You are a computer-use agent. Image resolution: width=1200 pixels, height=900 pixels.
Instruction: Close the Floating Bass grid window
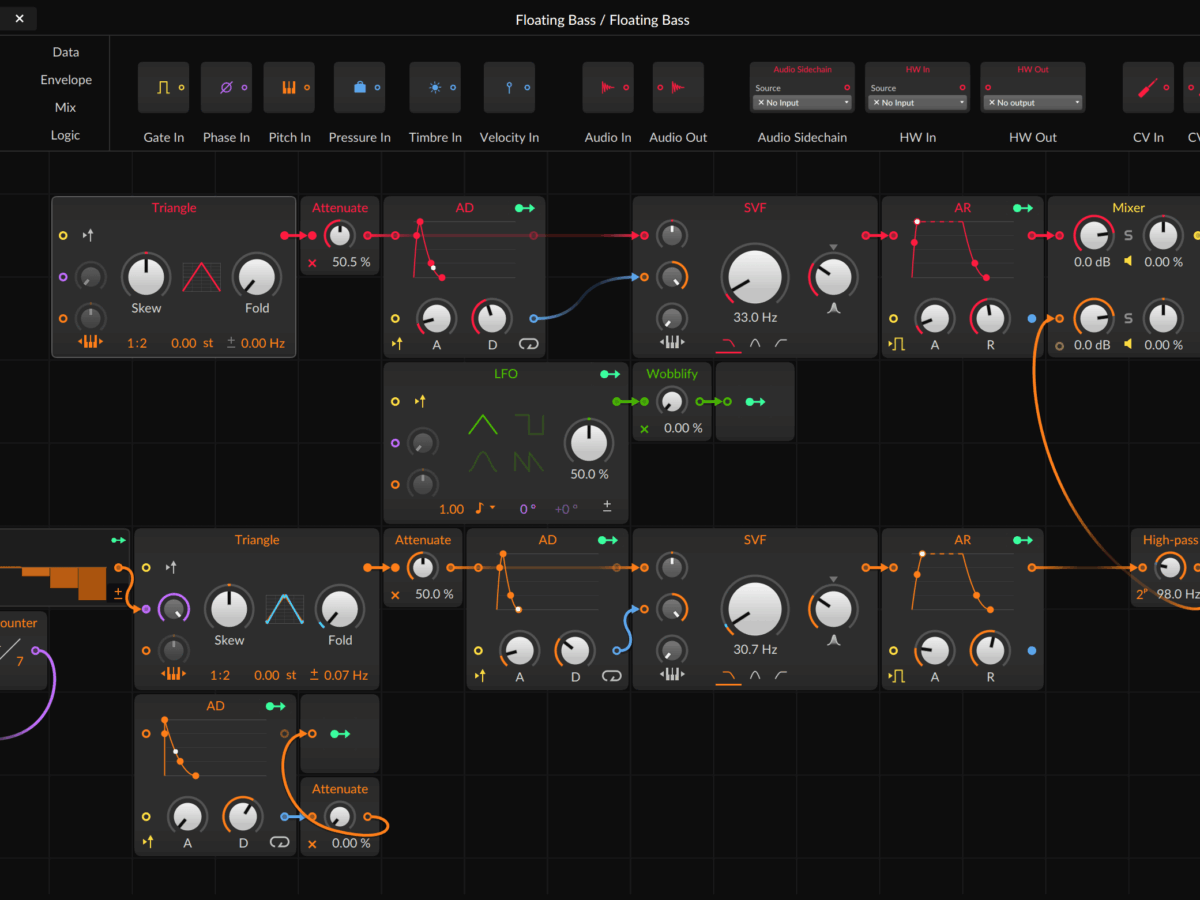click(x=19, y=18)
